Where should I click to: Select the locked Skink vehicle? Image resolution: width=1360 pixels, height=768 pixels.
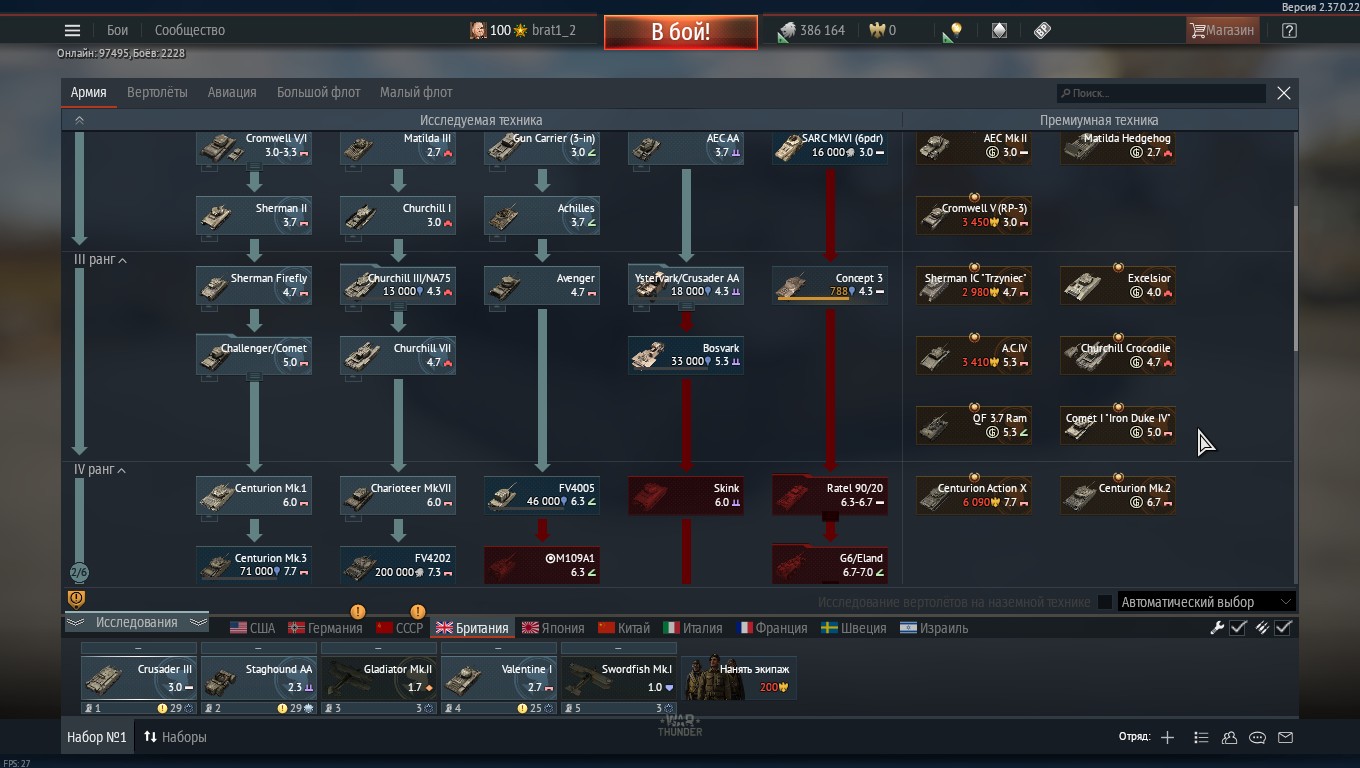686,495
